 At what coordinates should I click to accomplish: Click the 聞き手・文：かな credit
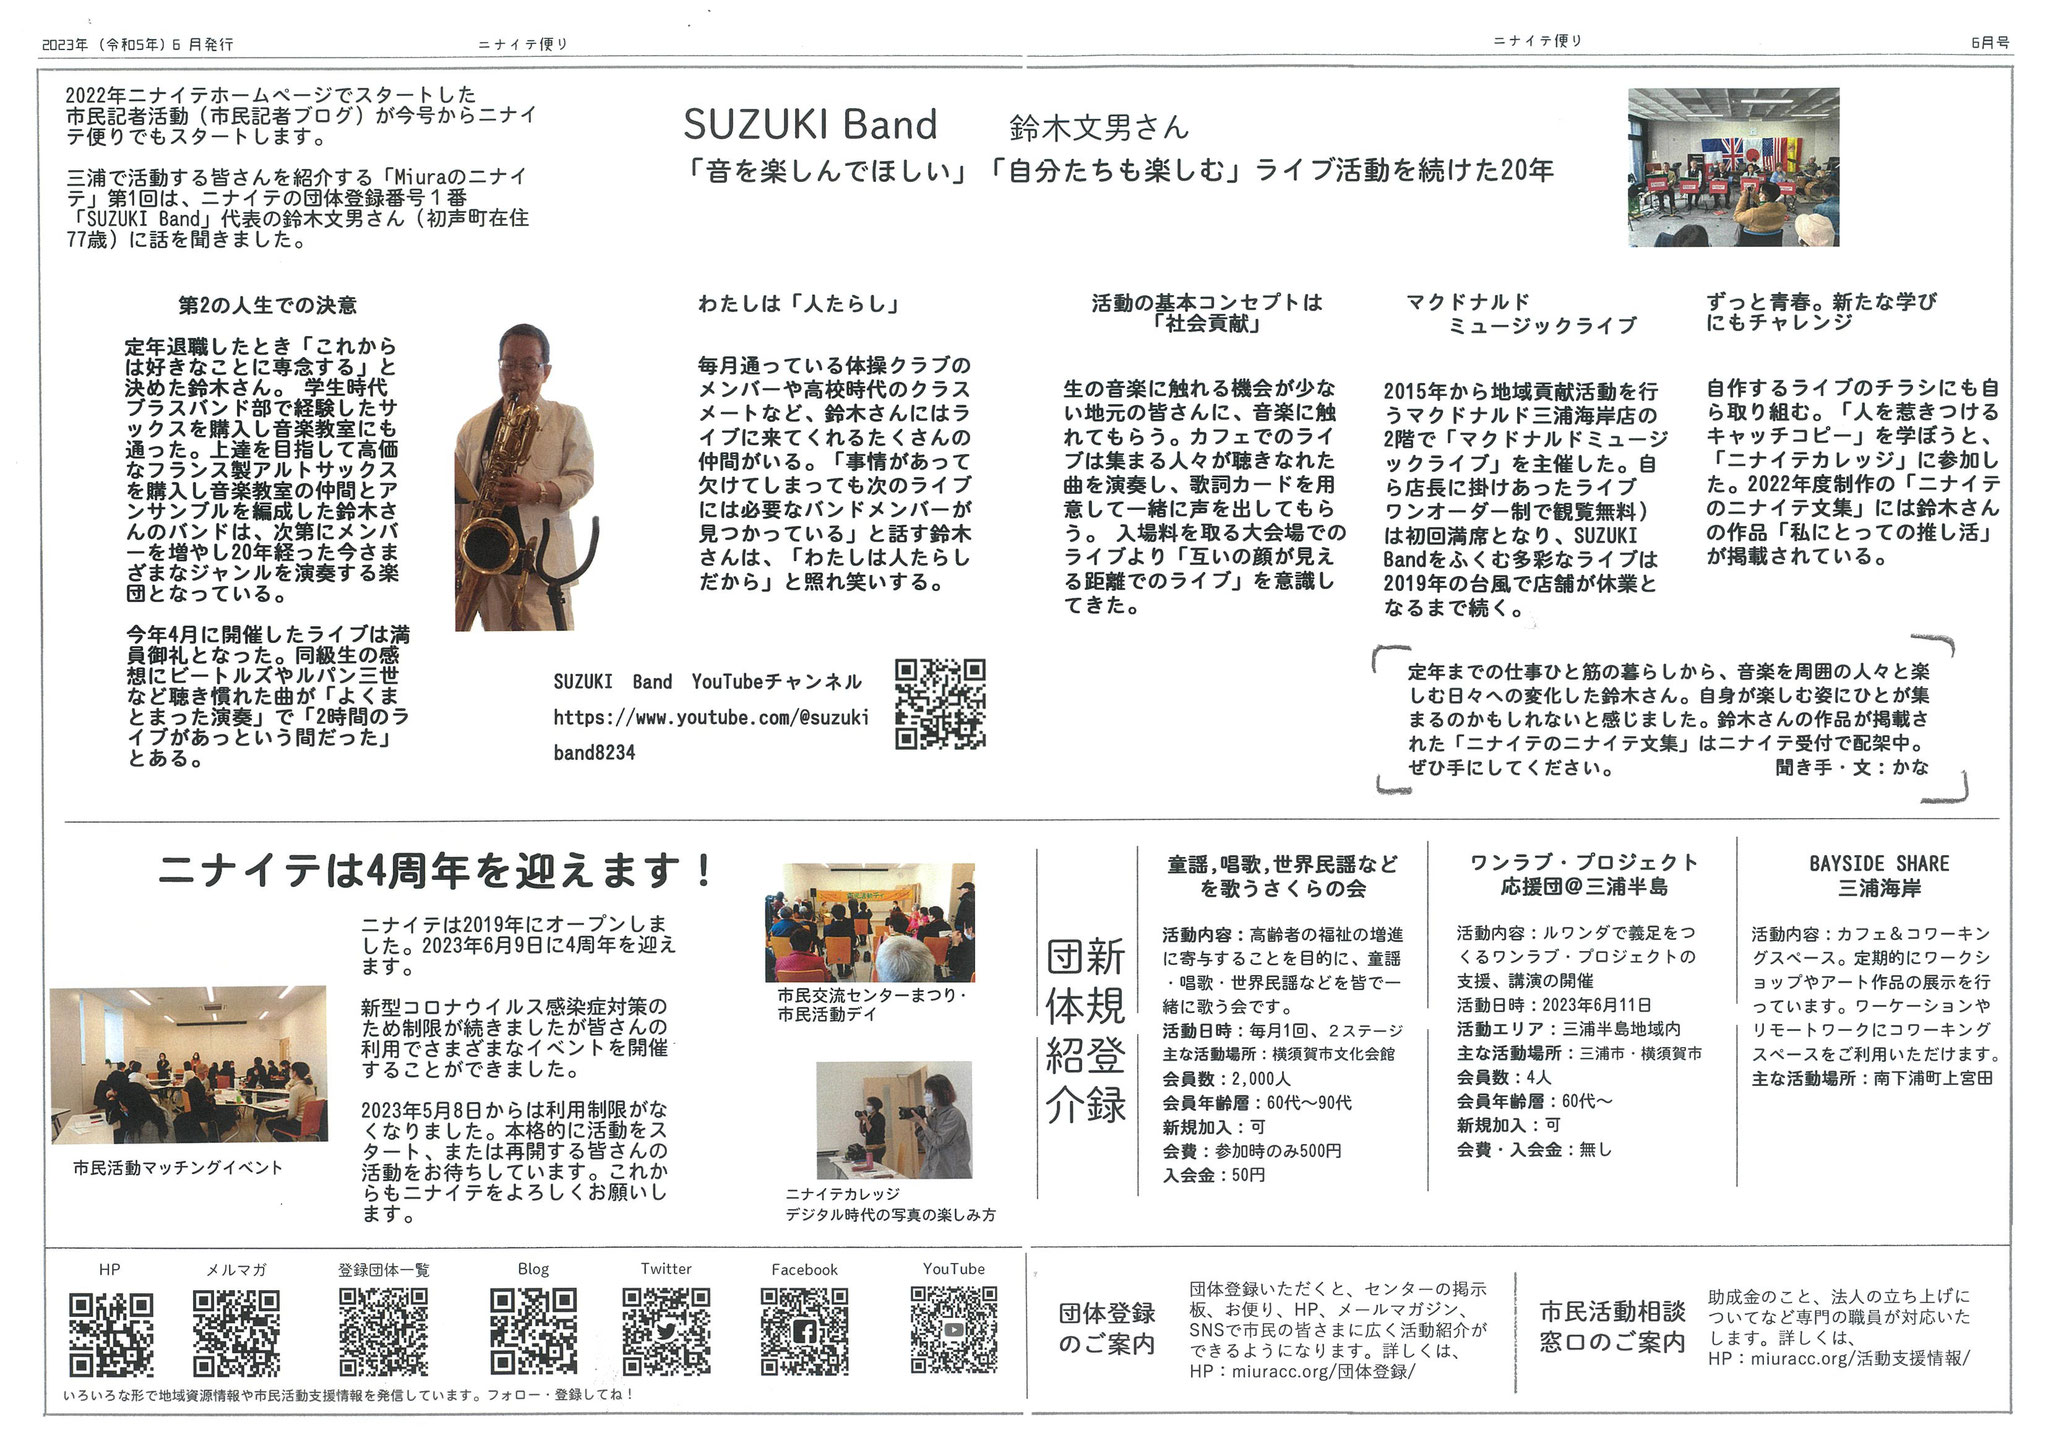pos(1852,767)
